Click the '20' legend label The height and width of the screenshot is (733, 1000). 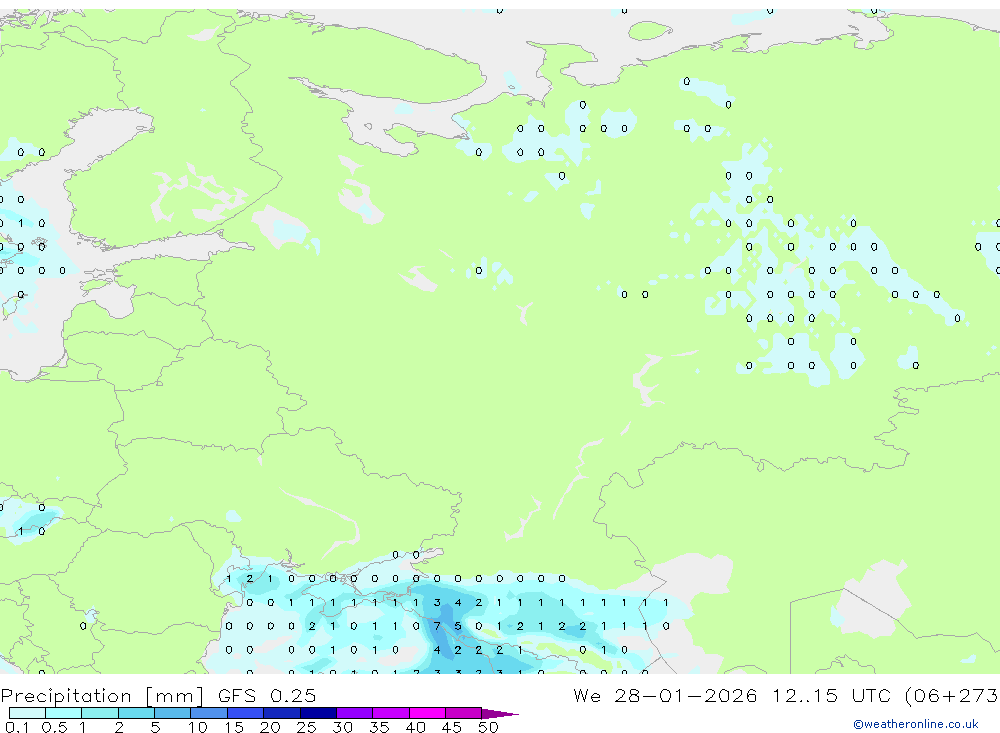(x=270, y=727)
